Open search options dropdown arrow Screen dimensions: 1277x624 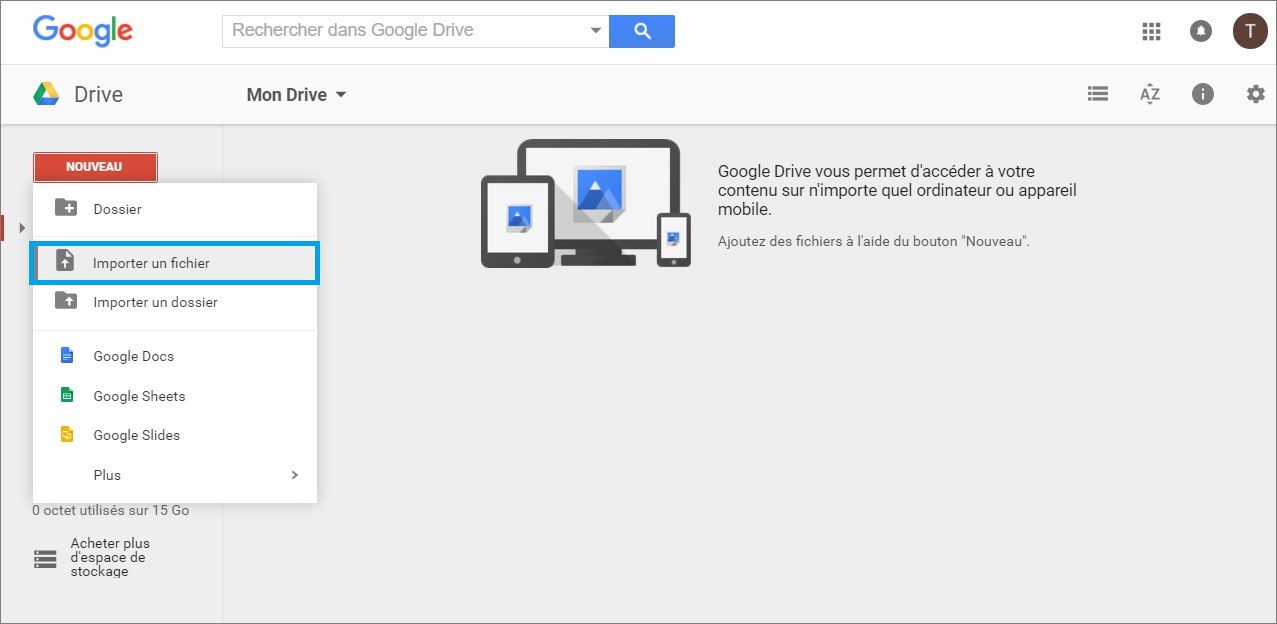pyautogui.click(x=595, y=31)
